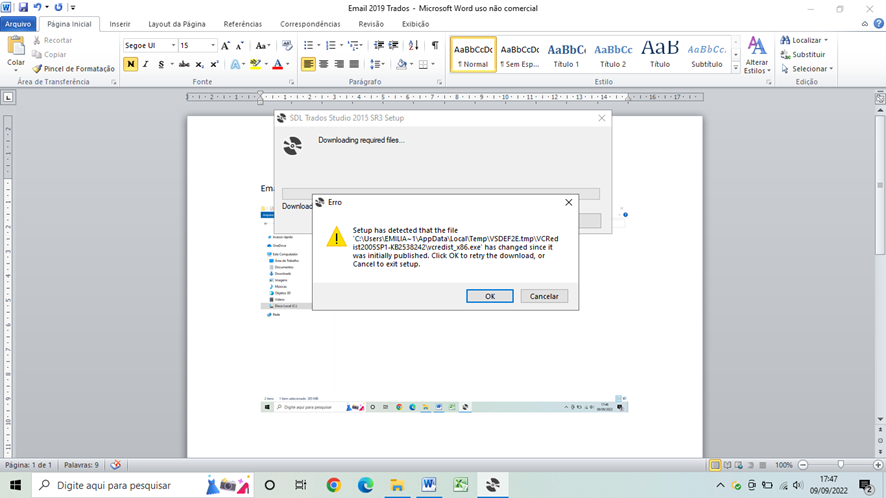Open the font size 15 dropdown
This screenshot has height=498, width=886.
213,45
